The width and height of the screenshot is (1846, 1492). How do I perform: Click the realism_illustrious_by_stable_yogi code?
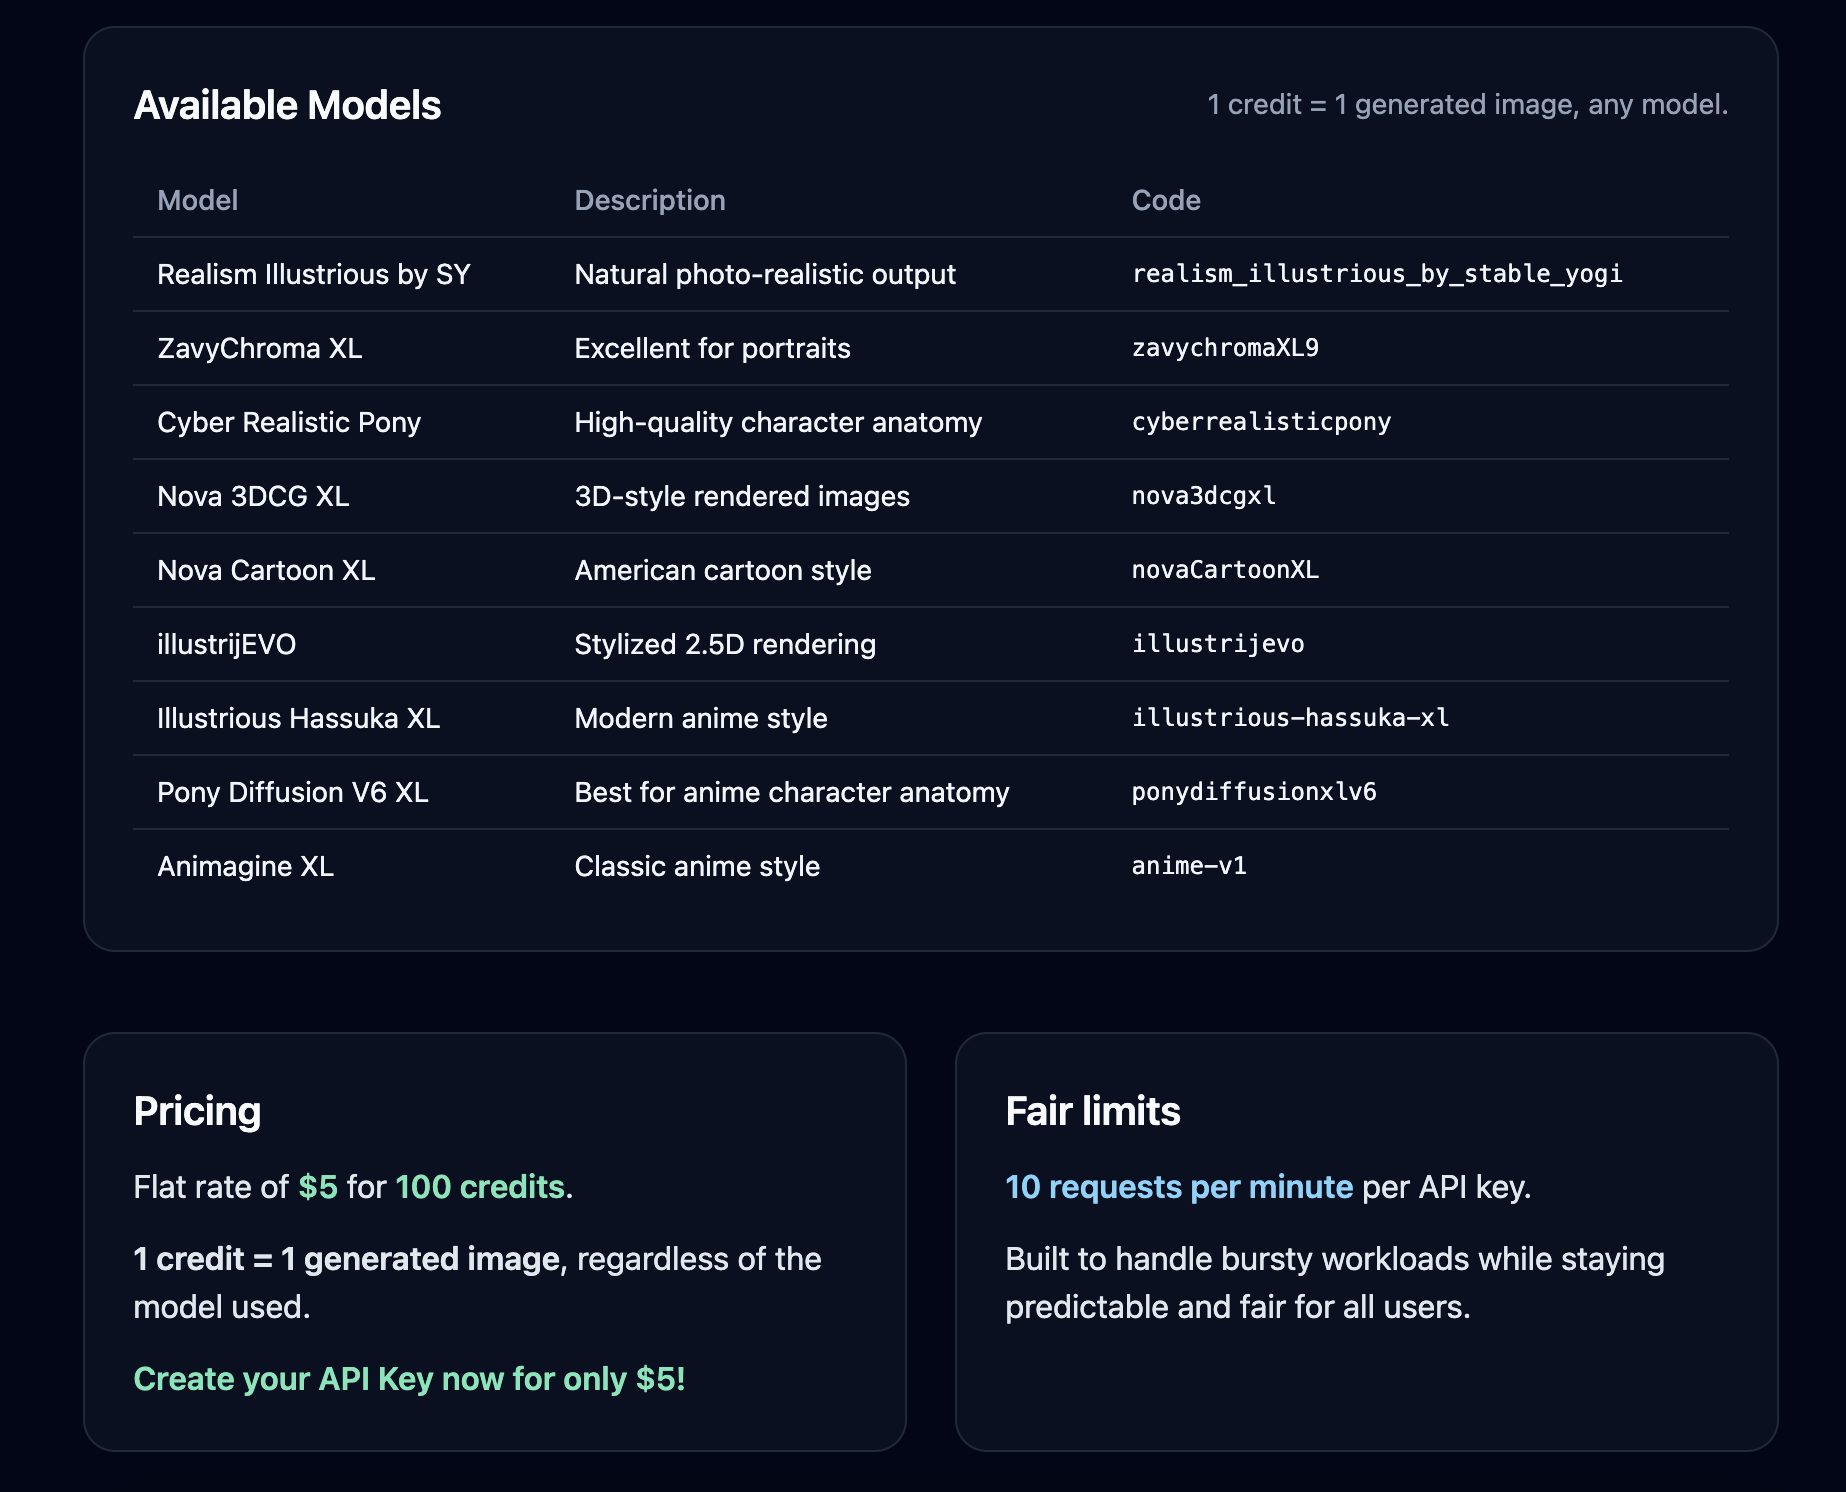click(x=1376, y=274)
